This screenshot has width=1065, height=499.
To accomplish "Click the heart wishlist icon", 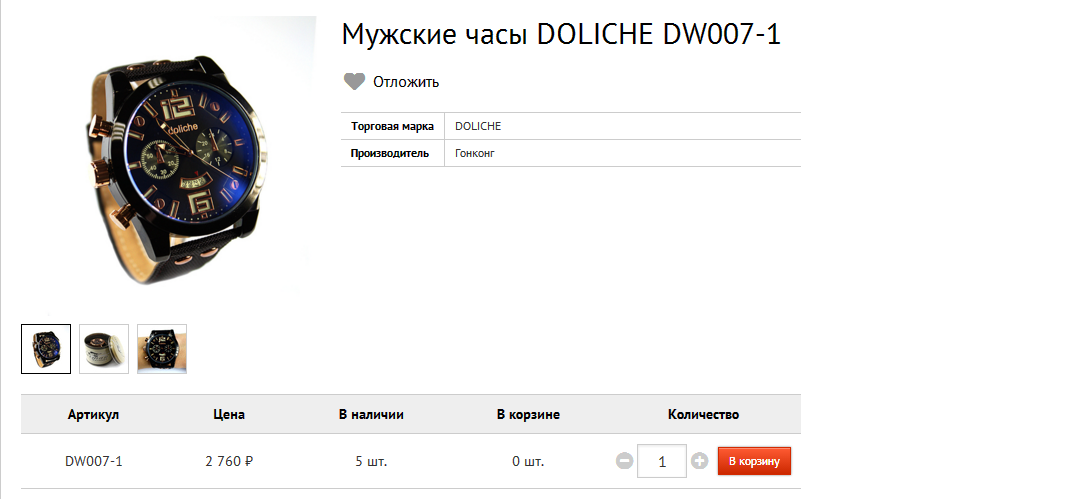I will 353,82.
